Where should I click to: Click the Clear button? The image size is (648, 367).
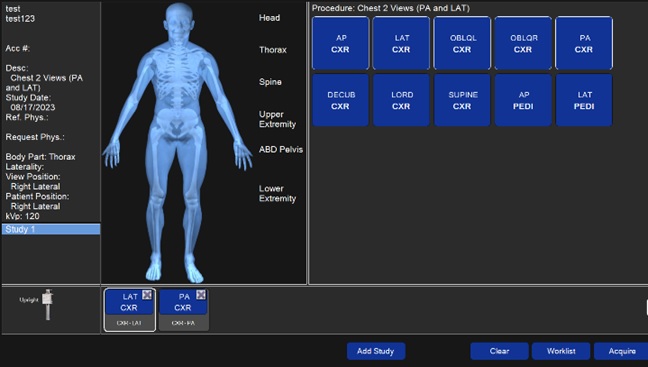pos(499,351)
